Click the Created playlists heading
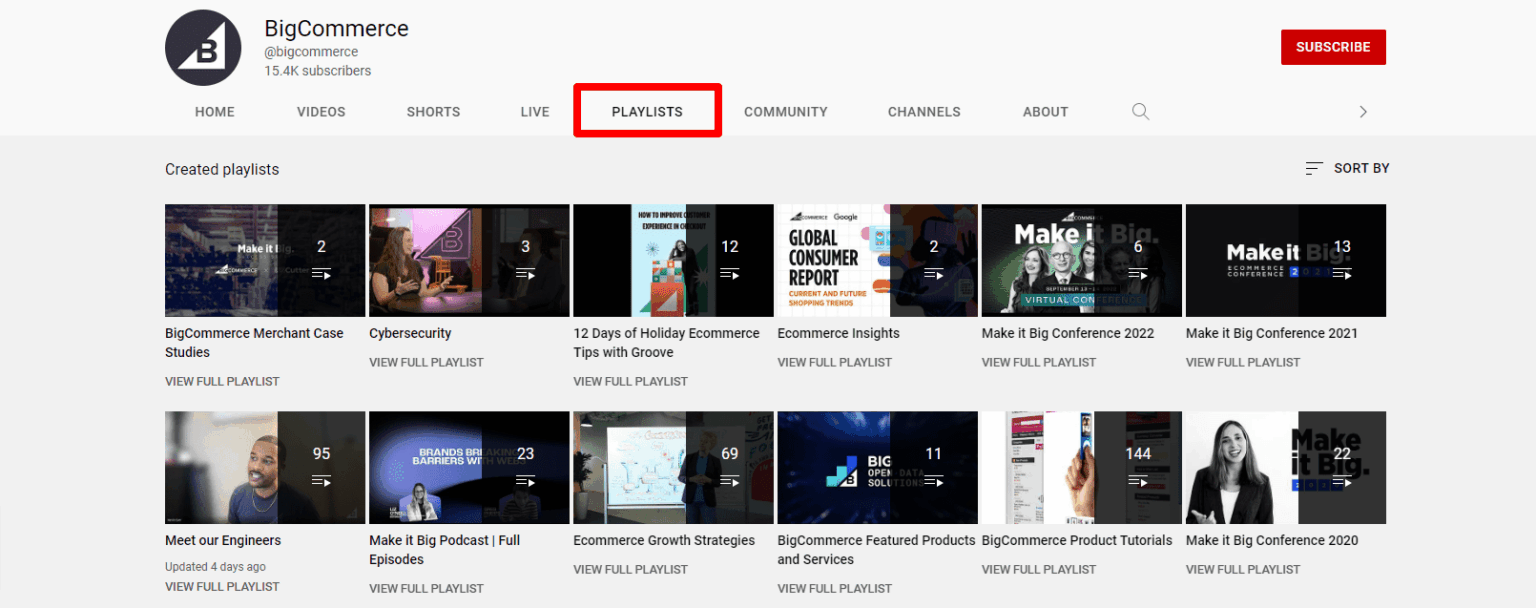Screen dimensions: 1536x608 click(x=222, y=169)
